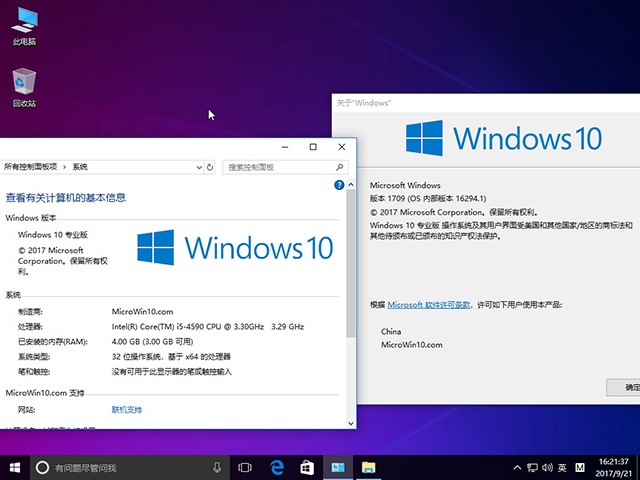Open the volume tray icon
Image resolution: width=640 pixels, height=480 pixels.
click(x=547, y=467)
